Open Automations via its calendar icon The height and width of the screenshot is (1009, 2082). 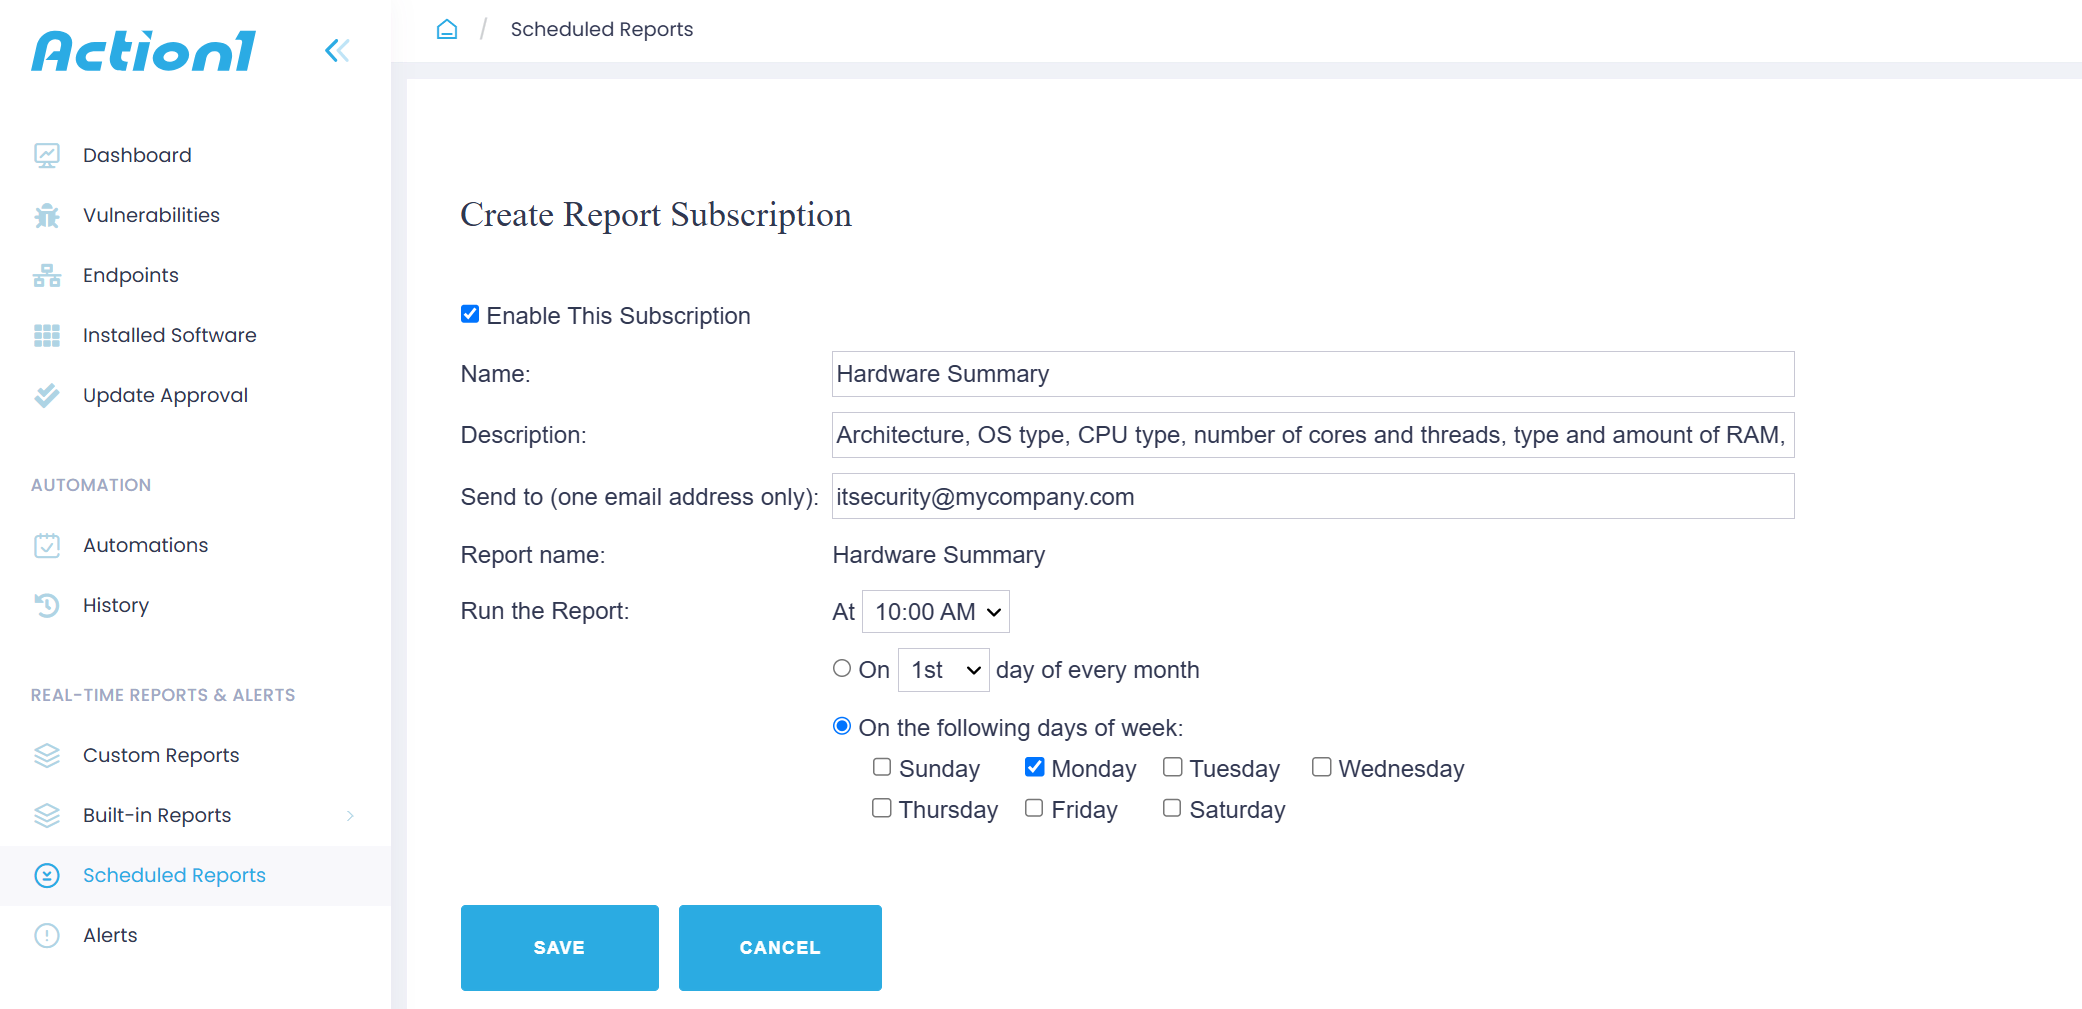pyautogui.click(x=47, y=545)
